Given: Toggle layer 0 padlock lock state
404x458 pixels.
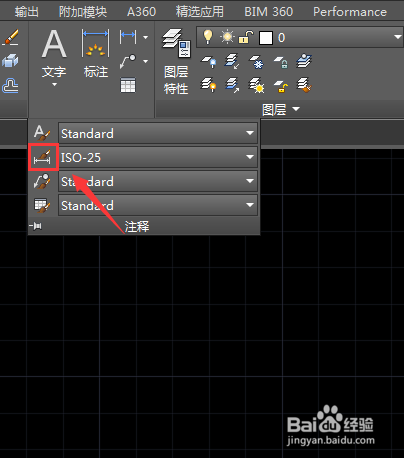Looking at the screenshot, I should coord(246,37).
